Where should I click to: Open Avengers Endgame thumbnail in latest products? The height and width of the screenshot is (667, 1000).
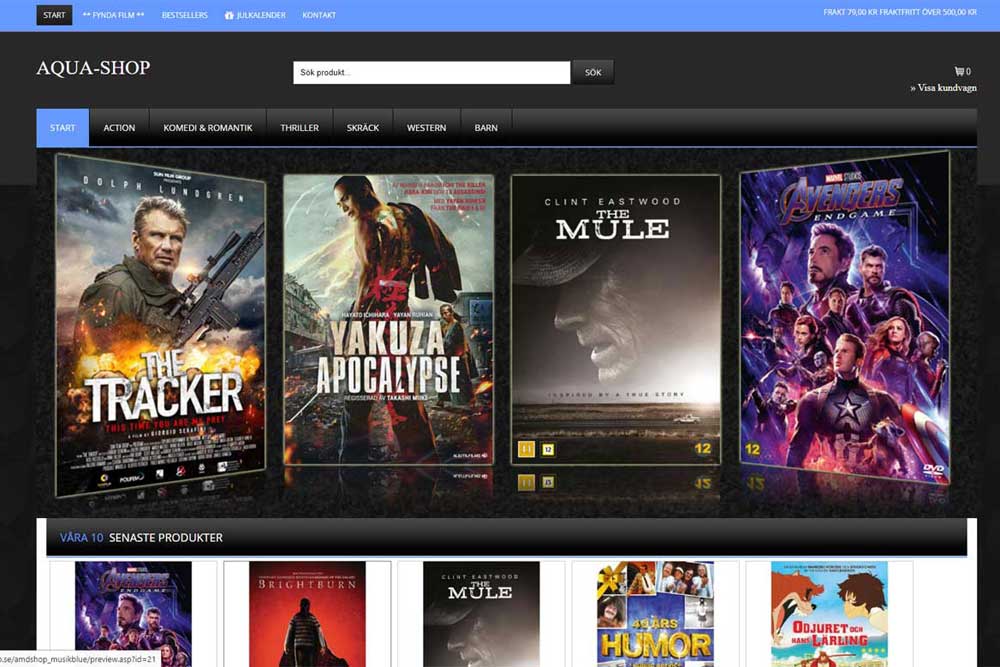(133, 614)
